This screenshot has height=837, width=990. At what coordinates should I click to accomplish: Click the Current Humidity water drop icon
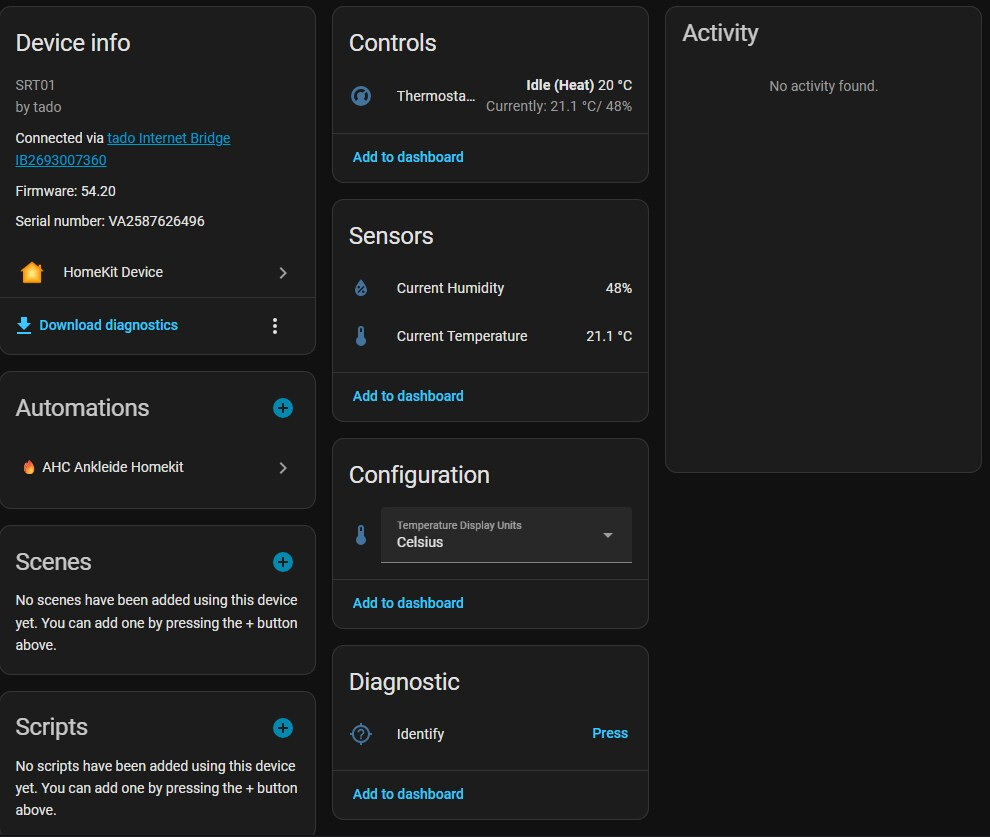[361, 288]
